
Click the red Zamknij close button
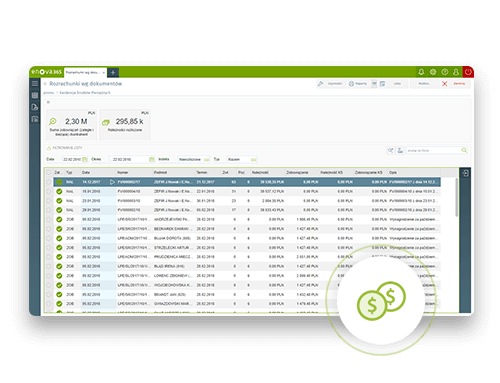455,84
